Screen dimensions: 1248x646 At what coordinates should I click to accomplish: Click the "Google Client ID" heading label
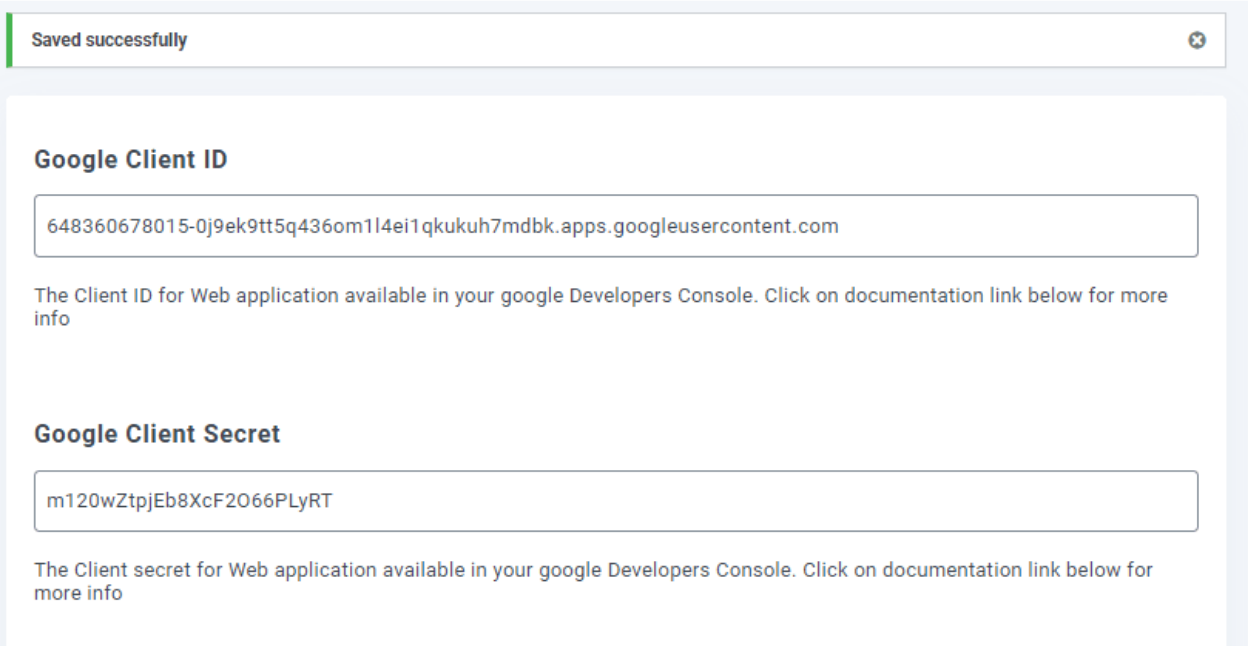[x=131, y=160]
